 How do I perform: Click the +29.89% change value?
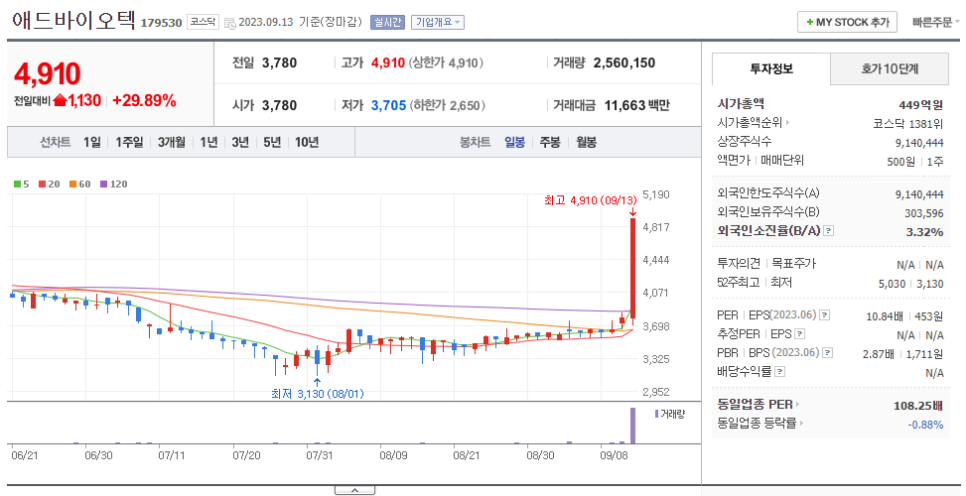(144, 100)
